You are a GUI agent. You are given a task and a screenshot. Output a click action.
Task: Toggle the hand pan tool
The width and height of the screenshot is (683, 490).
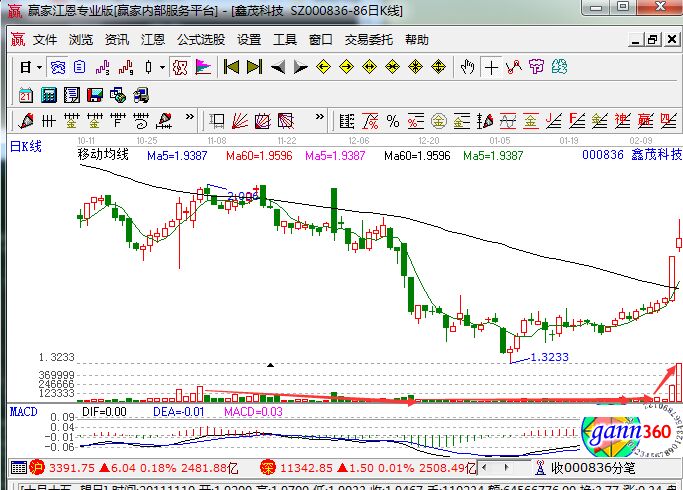point(467,67)
